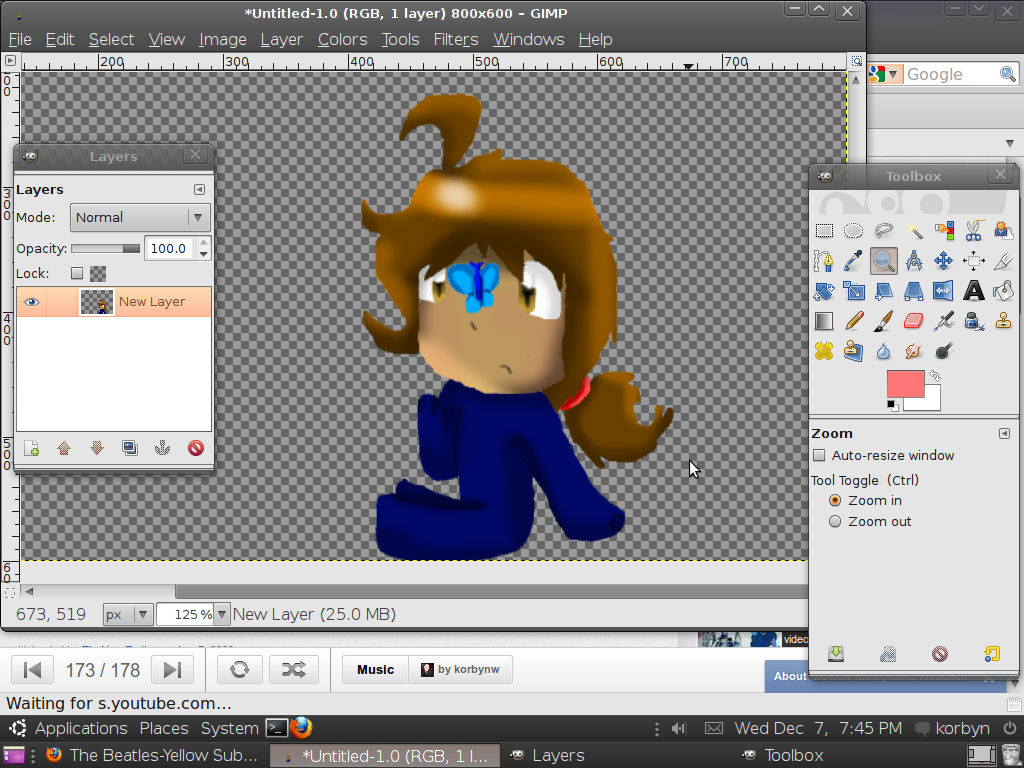Viewport: 1024px width, 768px height.
Task: Select the Crop tool
Action: (x=1004, y=261)
